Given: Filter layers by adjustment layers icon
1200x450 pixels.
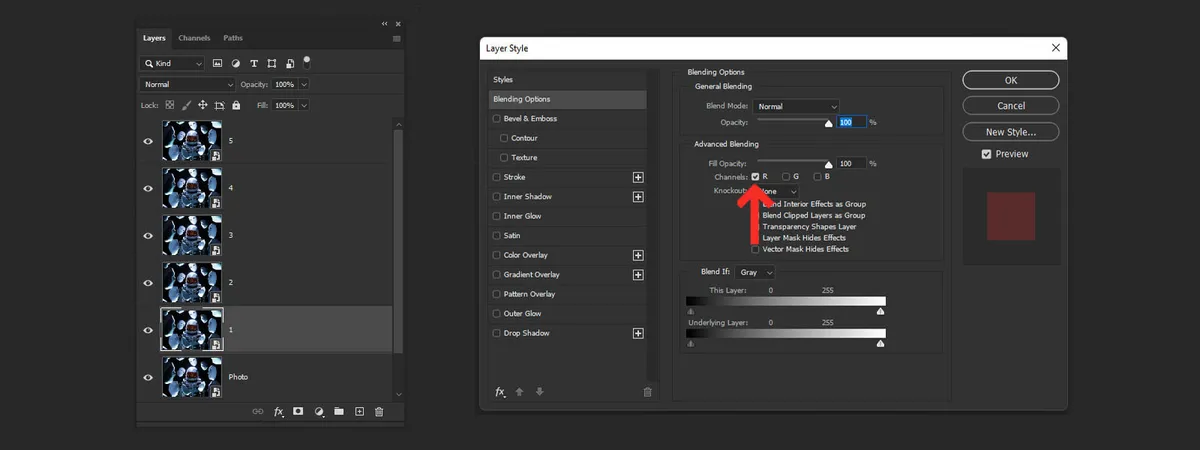Looking at the screenshot, I should tap(235, 63).
